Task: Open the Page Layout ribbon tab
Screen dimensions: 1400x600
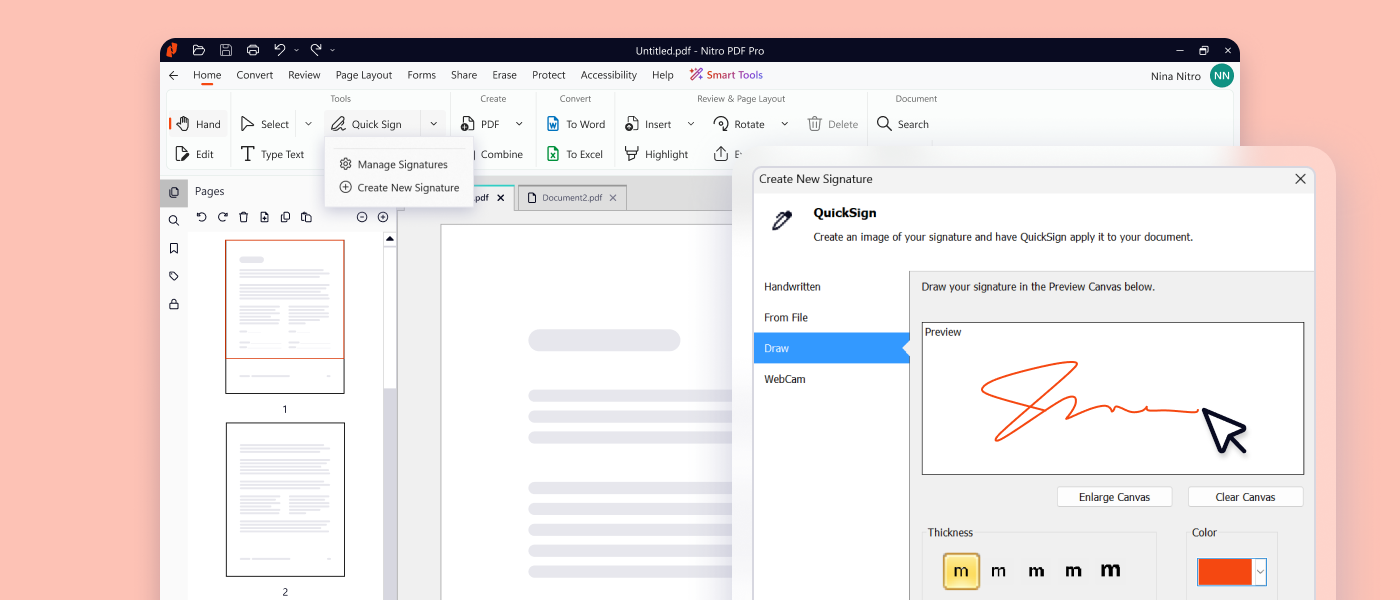Action: 364,75
